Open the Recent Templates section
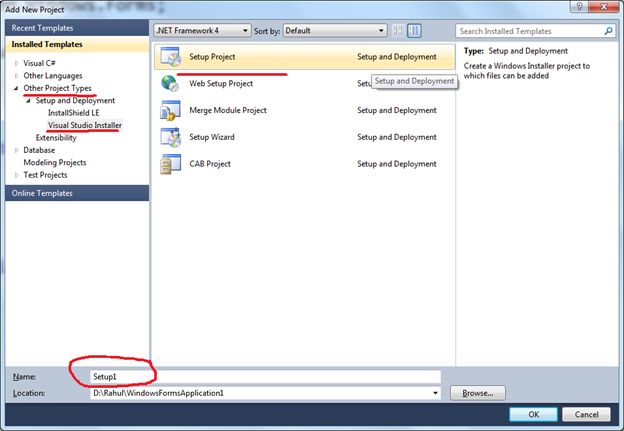 pyautogui.click(x=77, y=28)
